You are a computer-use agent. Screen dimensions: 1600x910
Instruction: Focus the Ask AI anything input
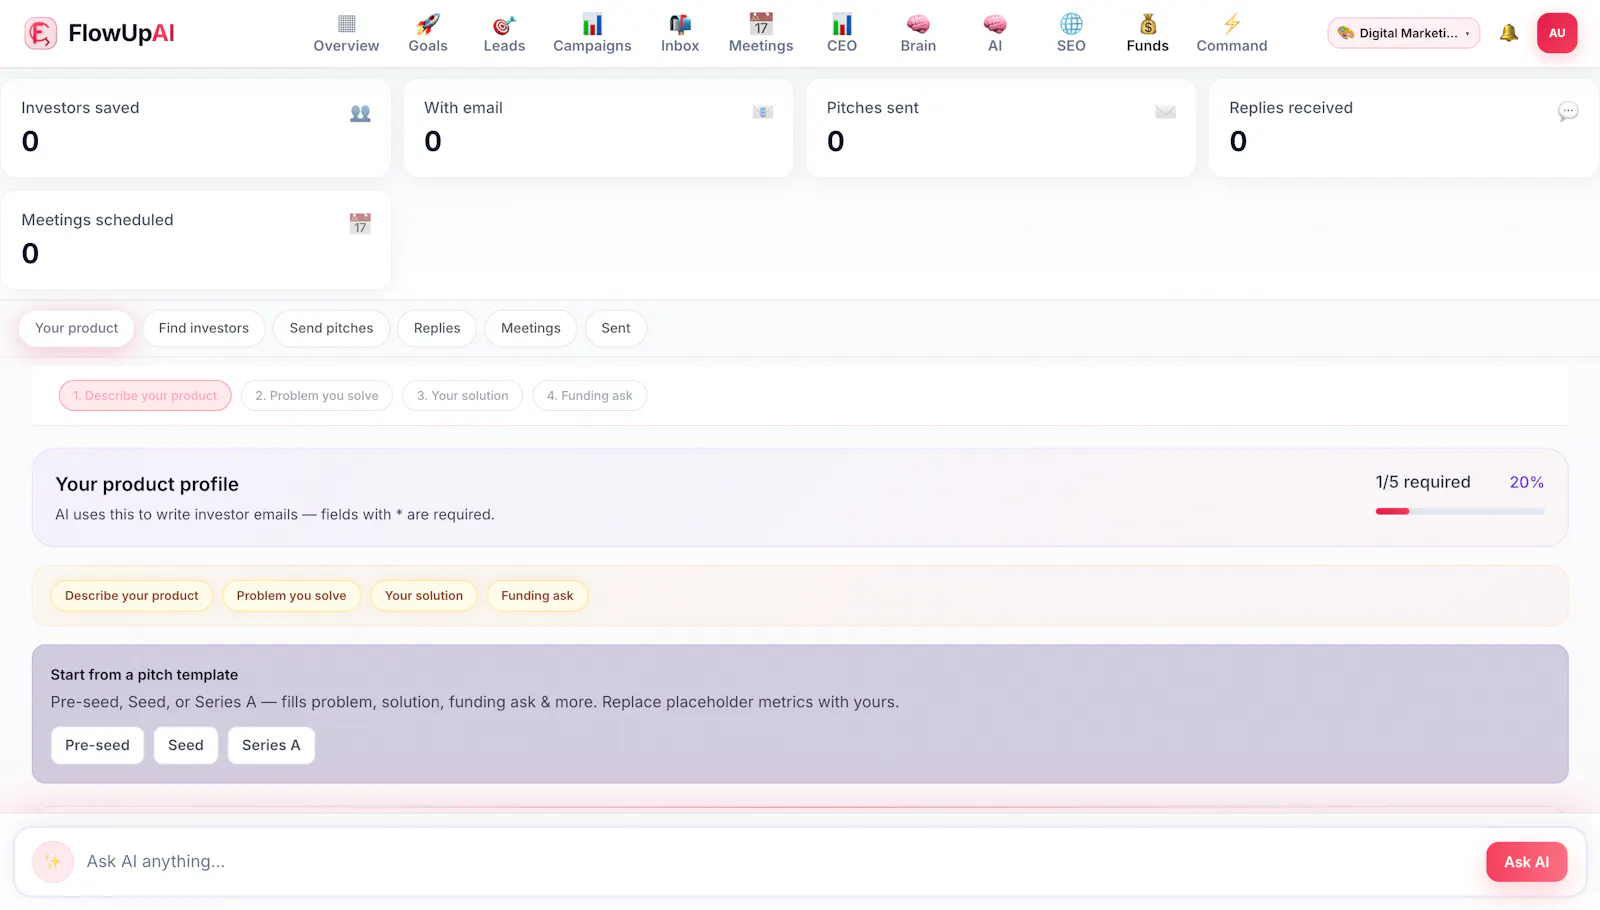pos(780,862)
